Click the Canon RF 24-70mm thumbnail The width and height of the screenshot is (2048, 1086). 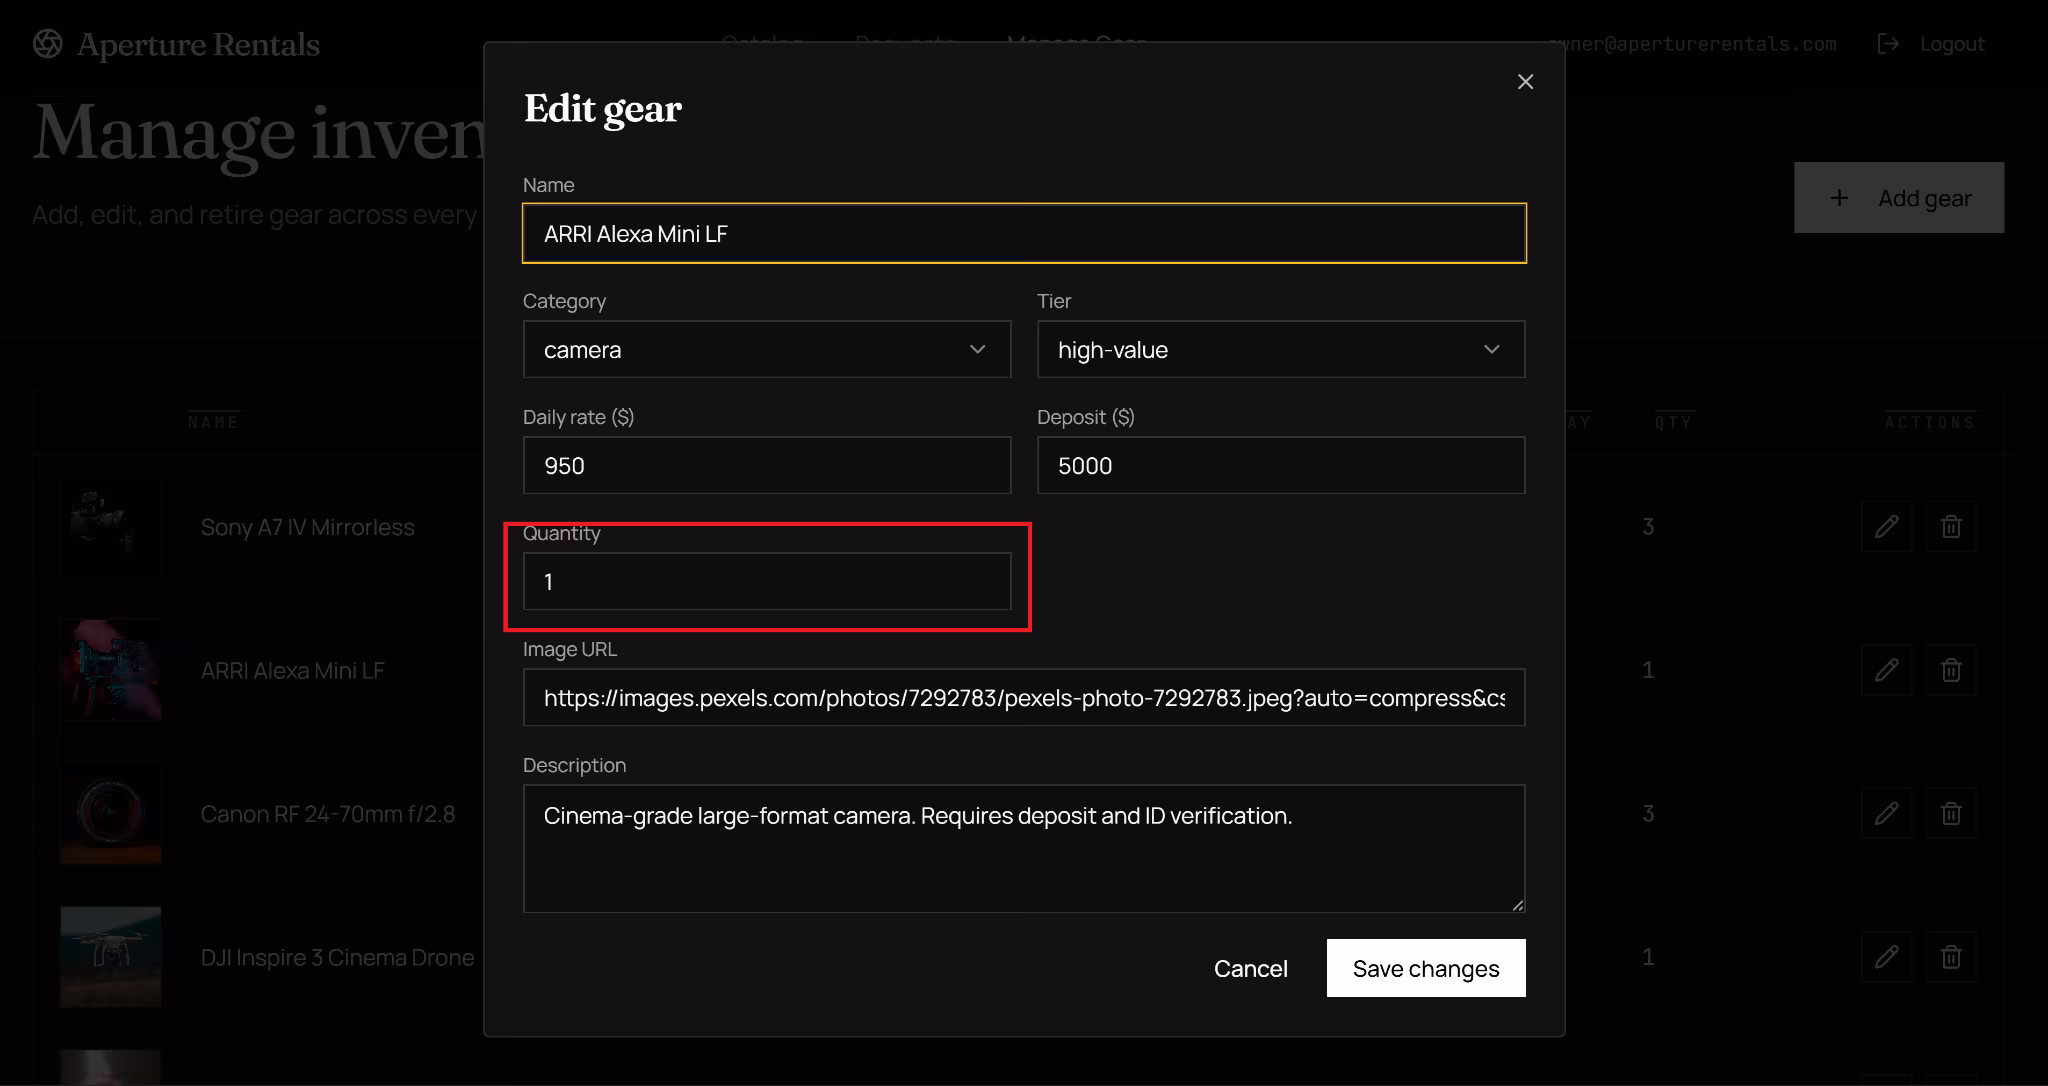[111, 814]
